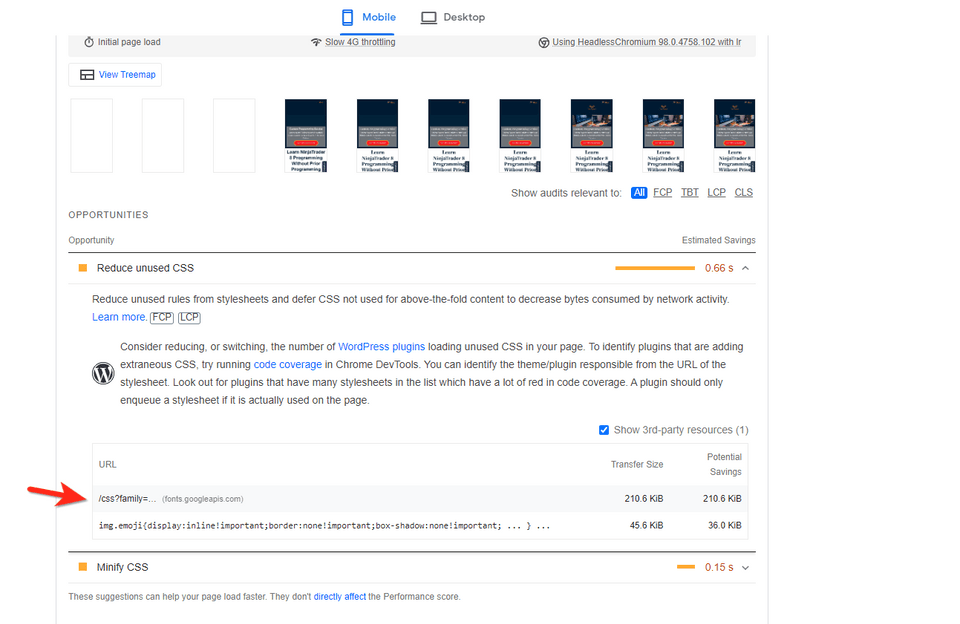Open the Learn more link
The image size is (960, 624).
pos(119,317)
